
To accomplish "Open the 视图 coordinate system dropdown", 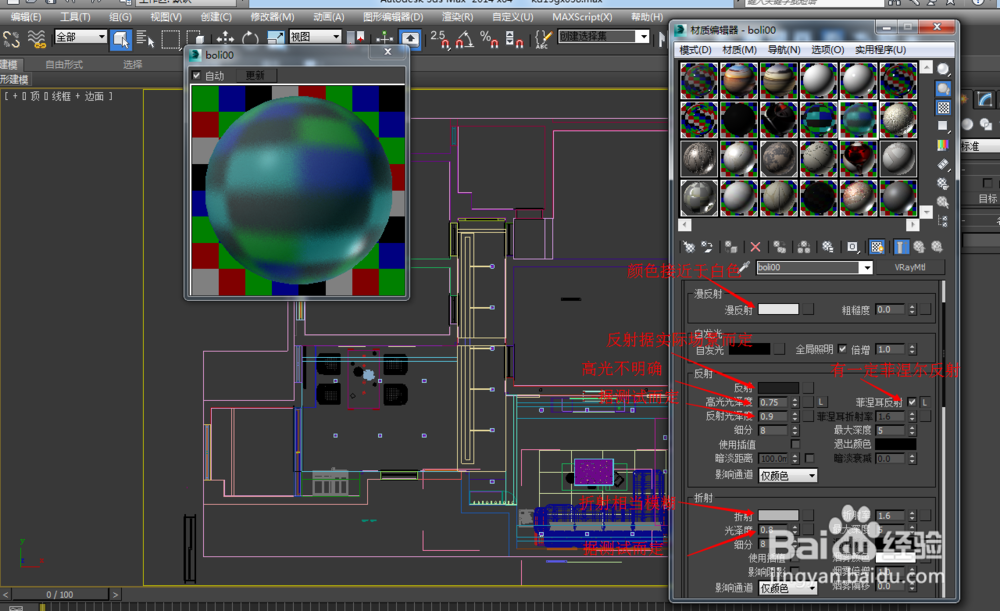I will (315, 37).
